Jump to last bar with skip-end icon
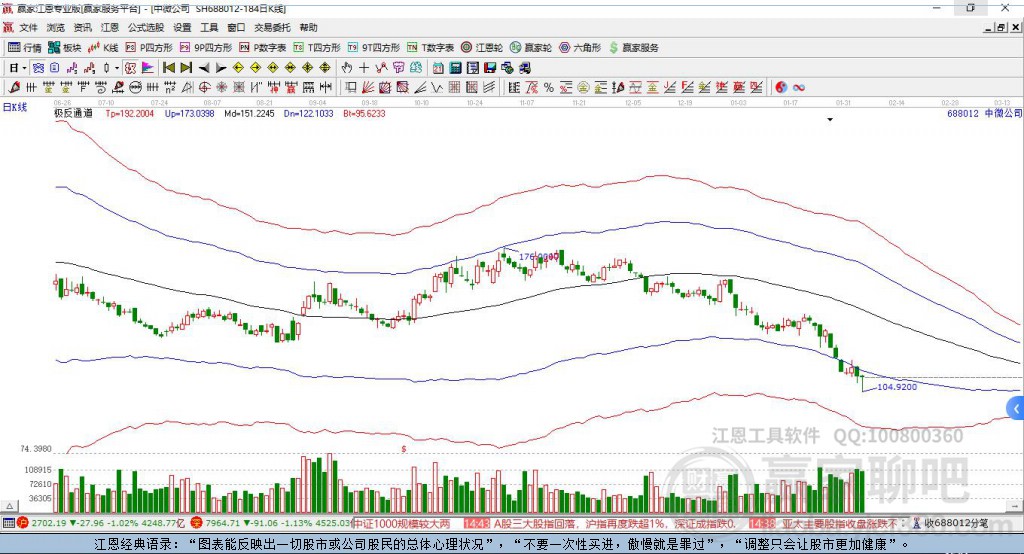This screenshot has height=554, width=1024. [186, 68]
